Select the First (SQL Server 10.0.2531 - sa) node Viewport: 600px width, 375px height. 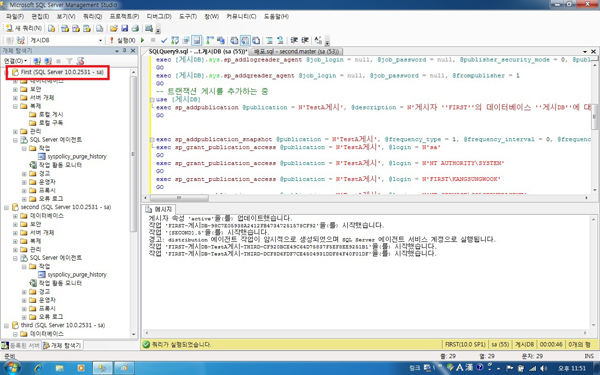click(x=62, y=72)
